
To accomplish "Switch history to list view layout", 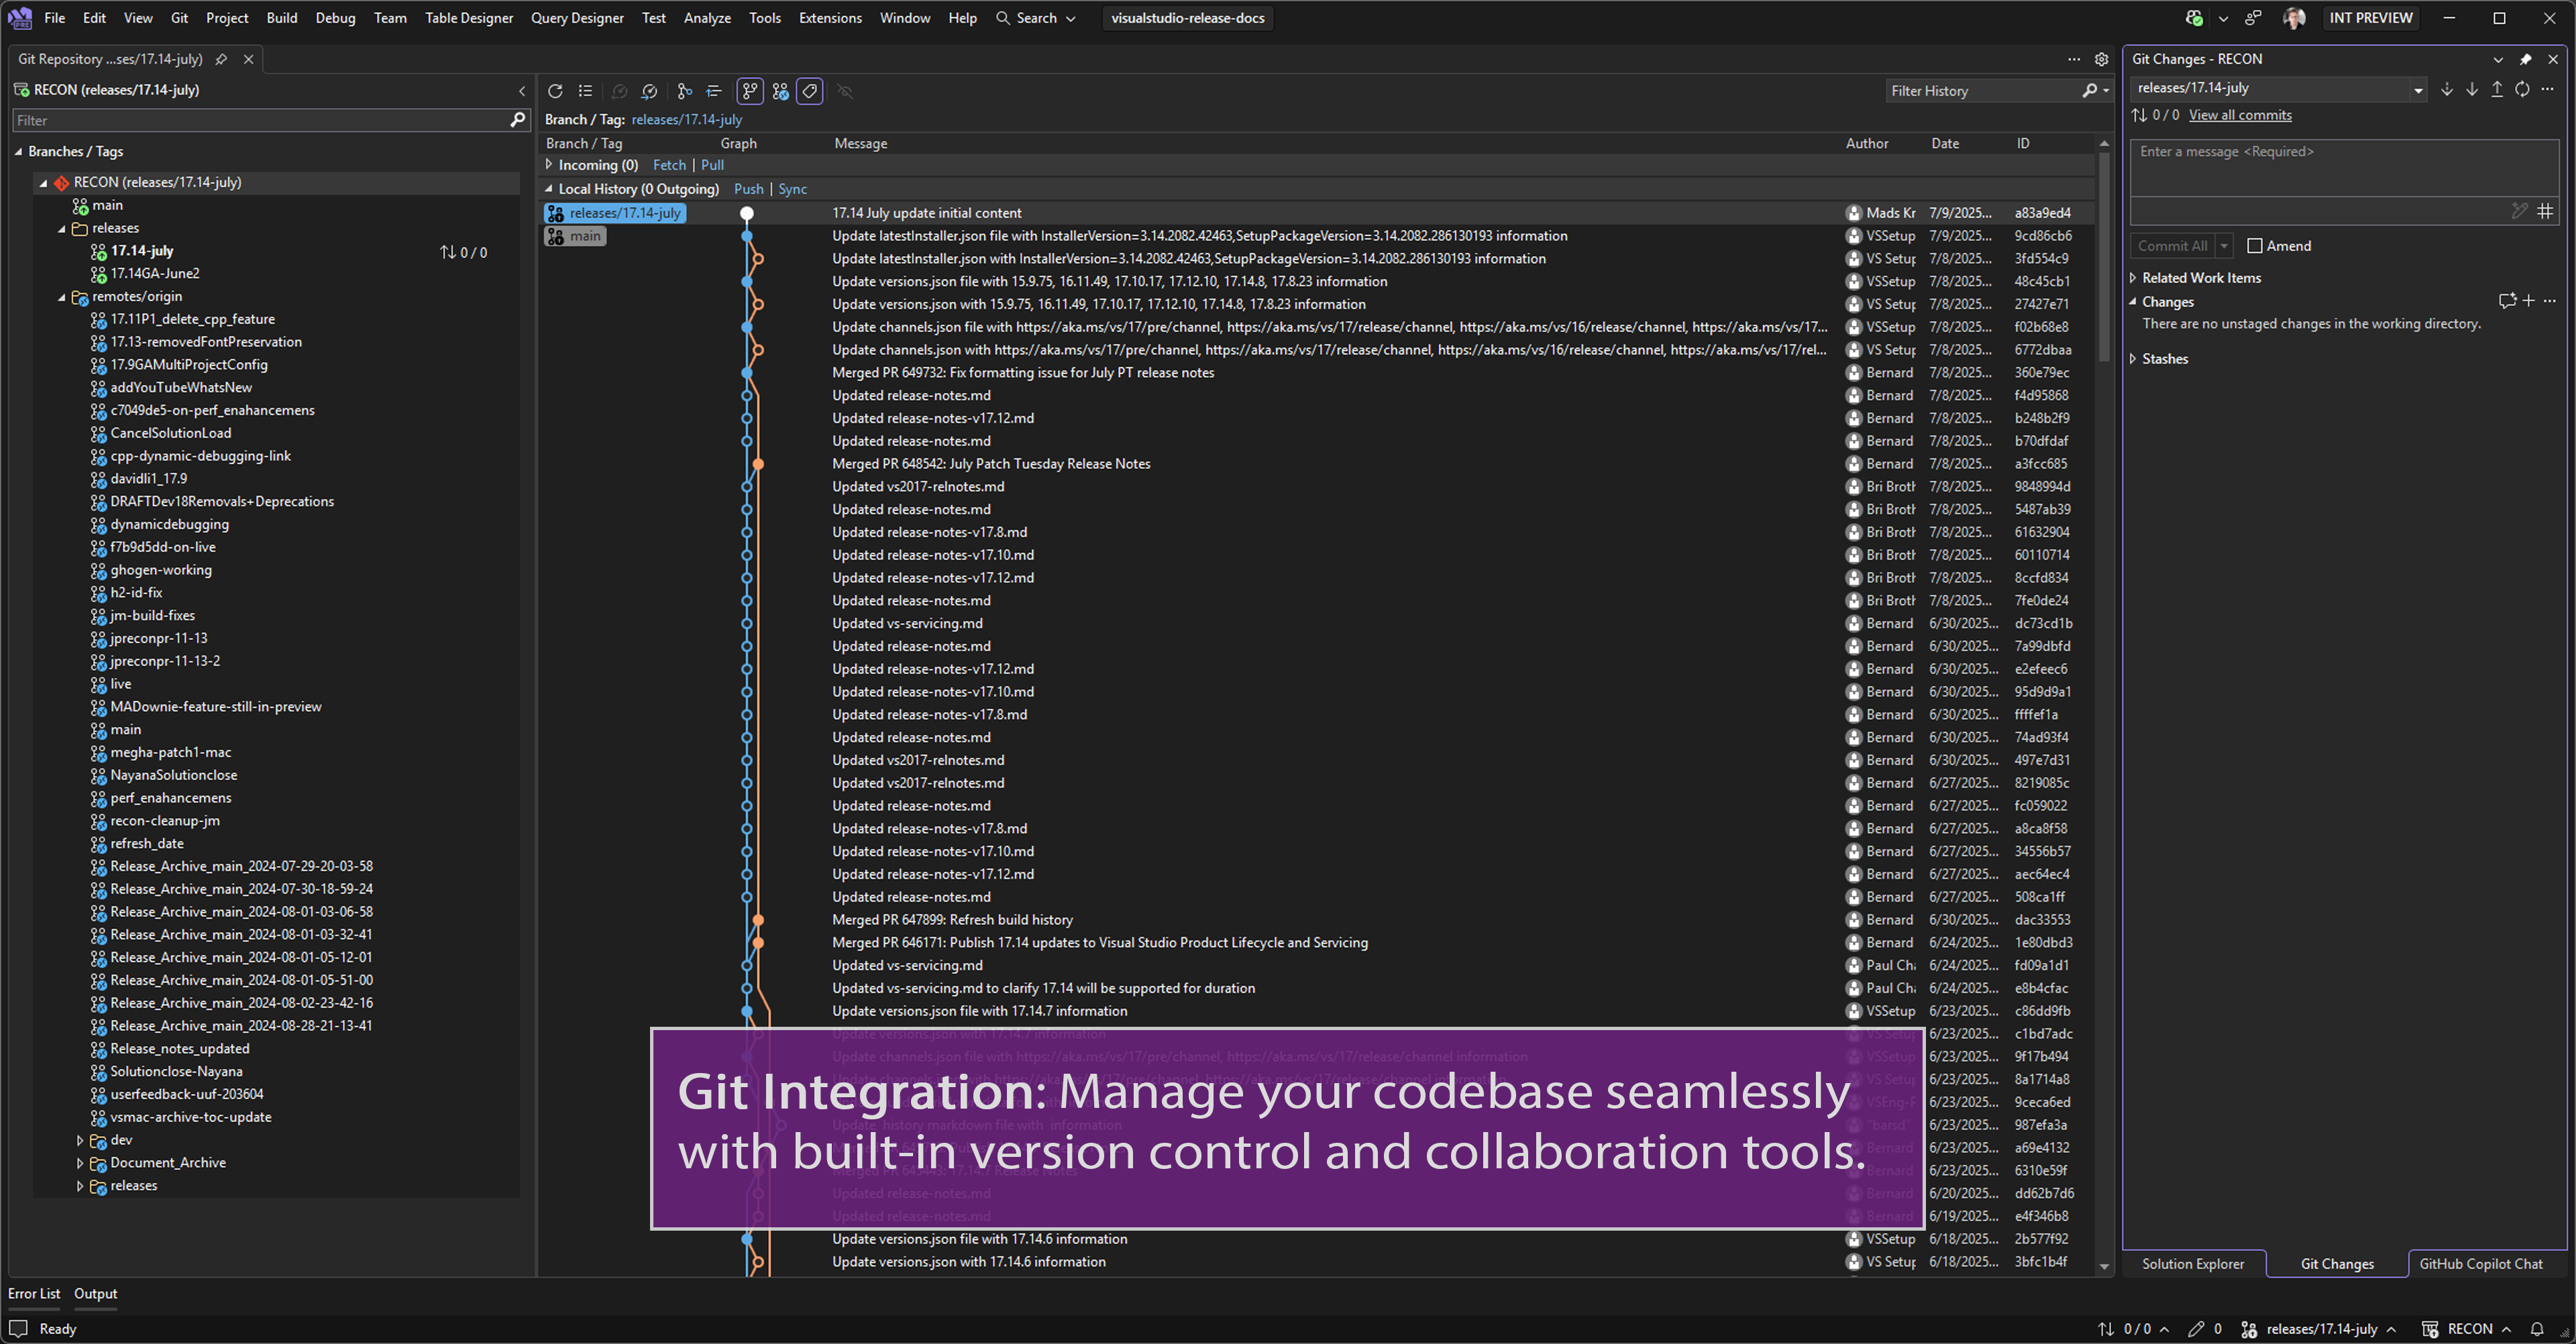I will (586, 91).
